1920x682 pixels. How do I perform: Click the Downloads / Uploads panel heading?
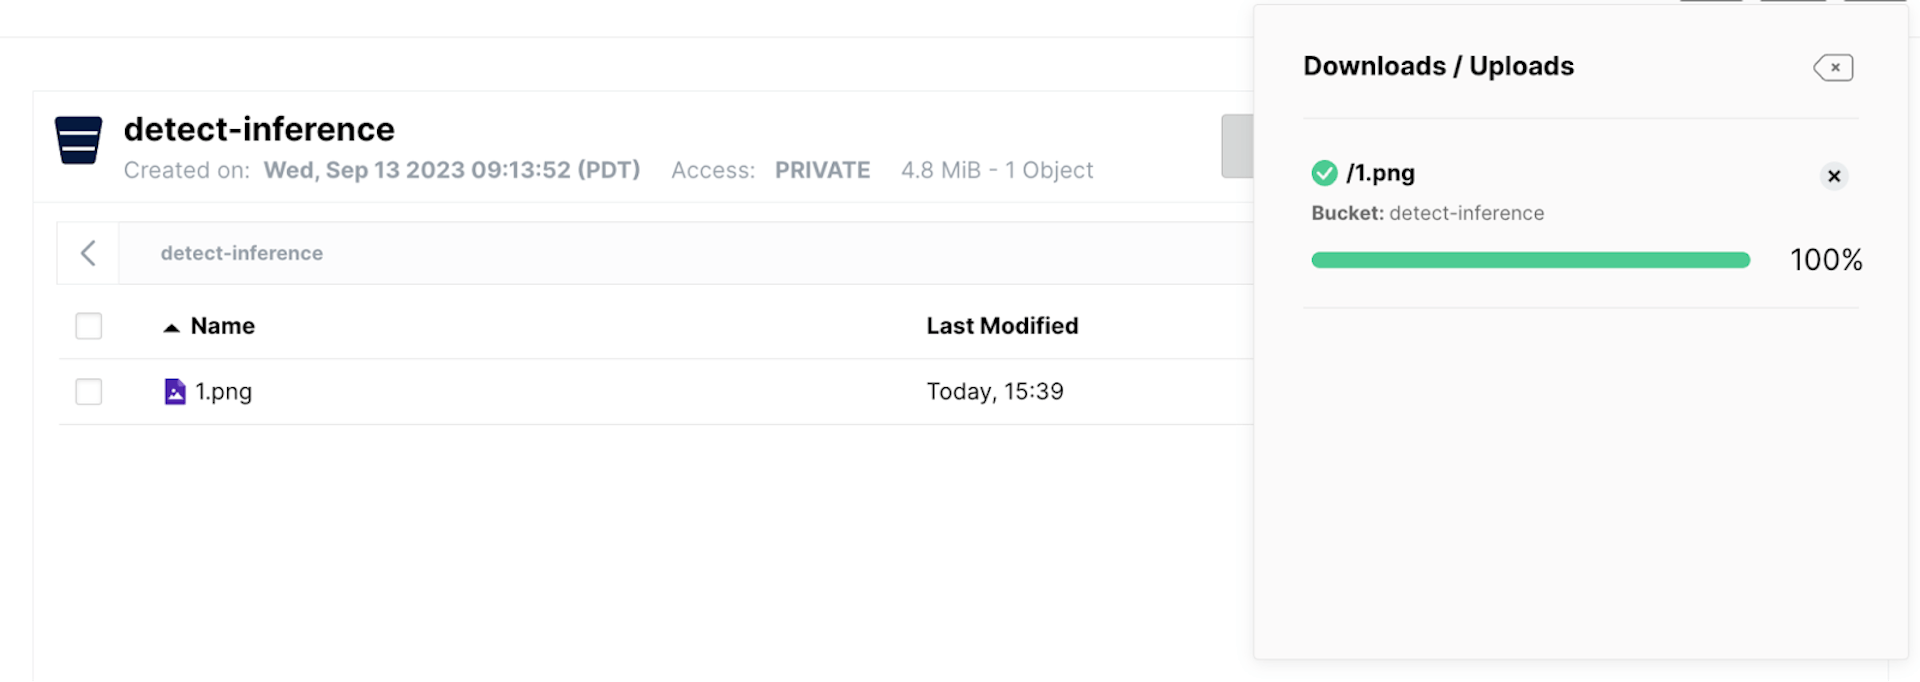1438,66
